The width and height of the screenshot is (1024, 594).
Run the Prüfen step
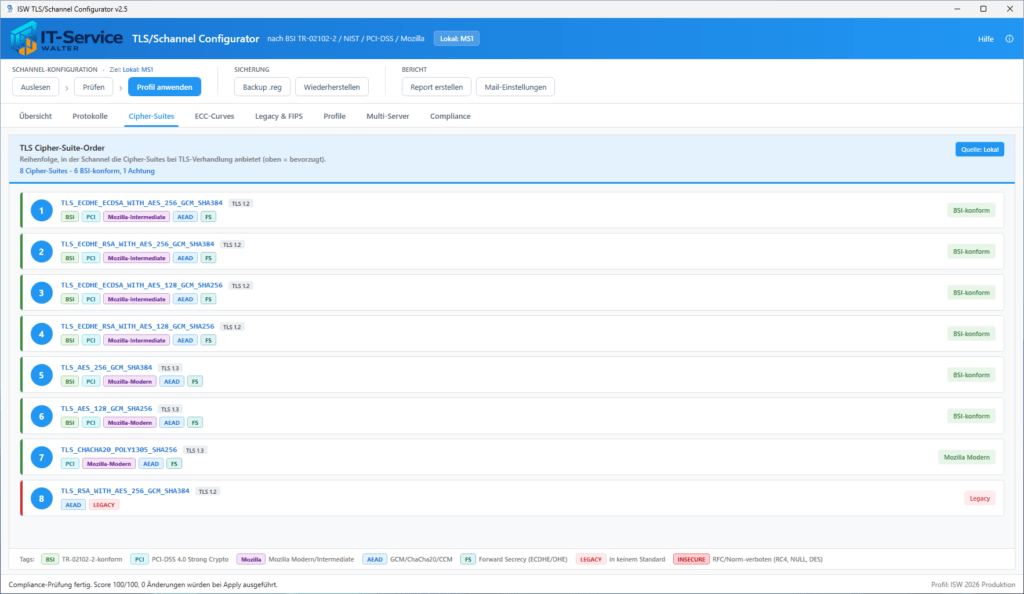(93, 87)
